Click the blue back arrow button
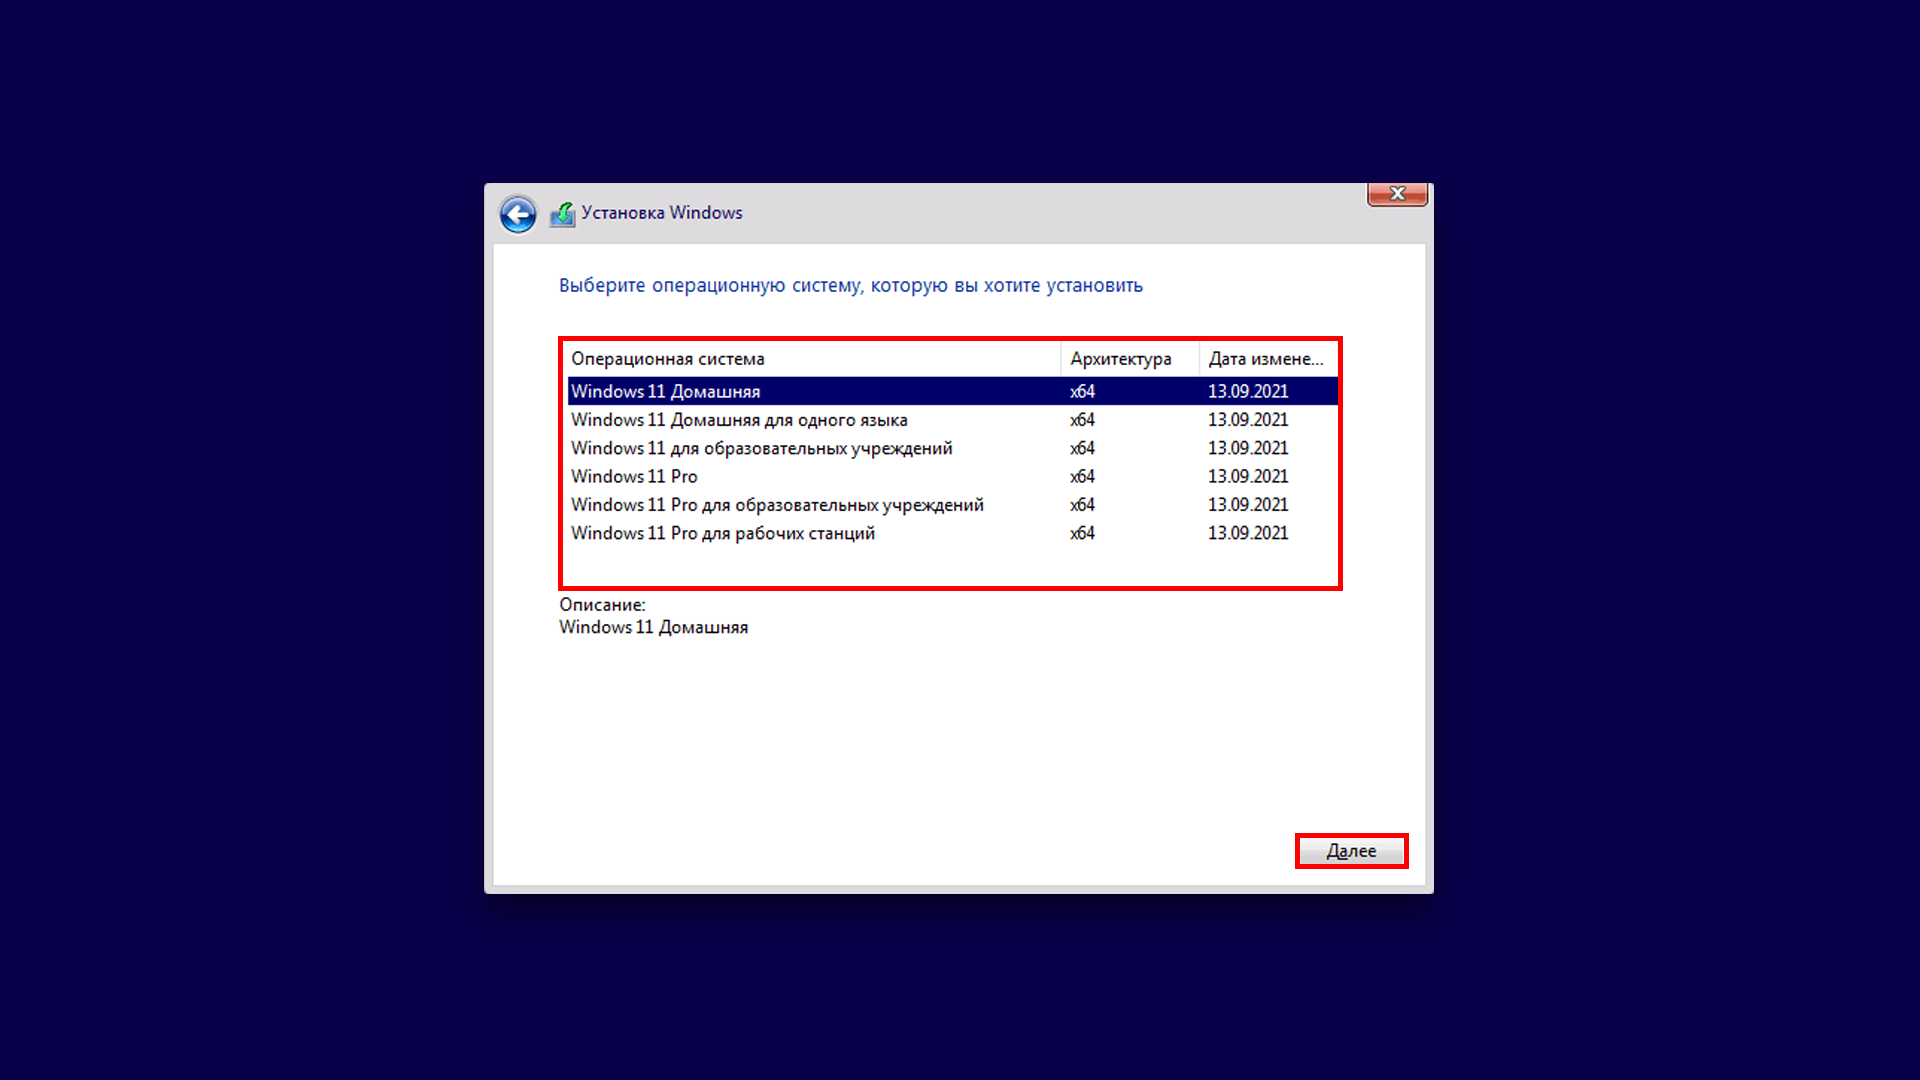The width and height of the screenshot is (1920, 1080). click(x=518, y=214)
